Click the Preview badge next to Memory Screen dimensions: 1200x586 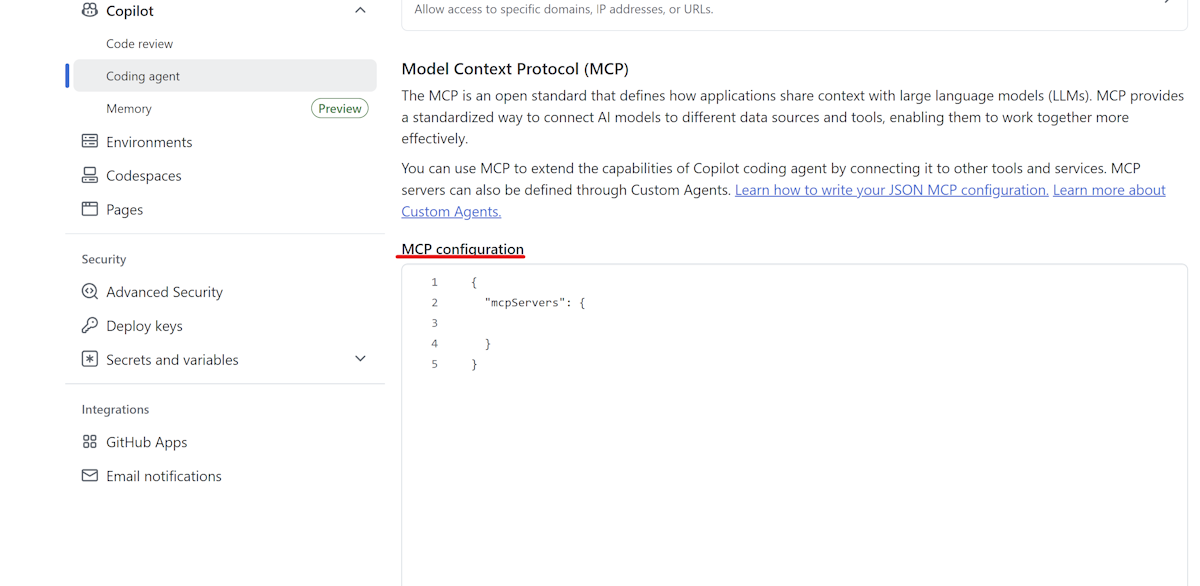tap(340, 109)
